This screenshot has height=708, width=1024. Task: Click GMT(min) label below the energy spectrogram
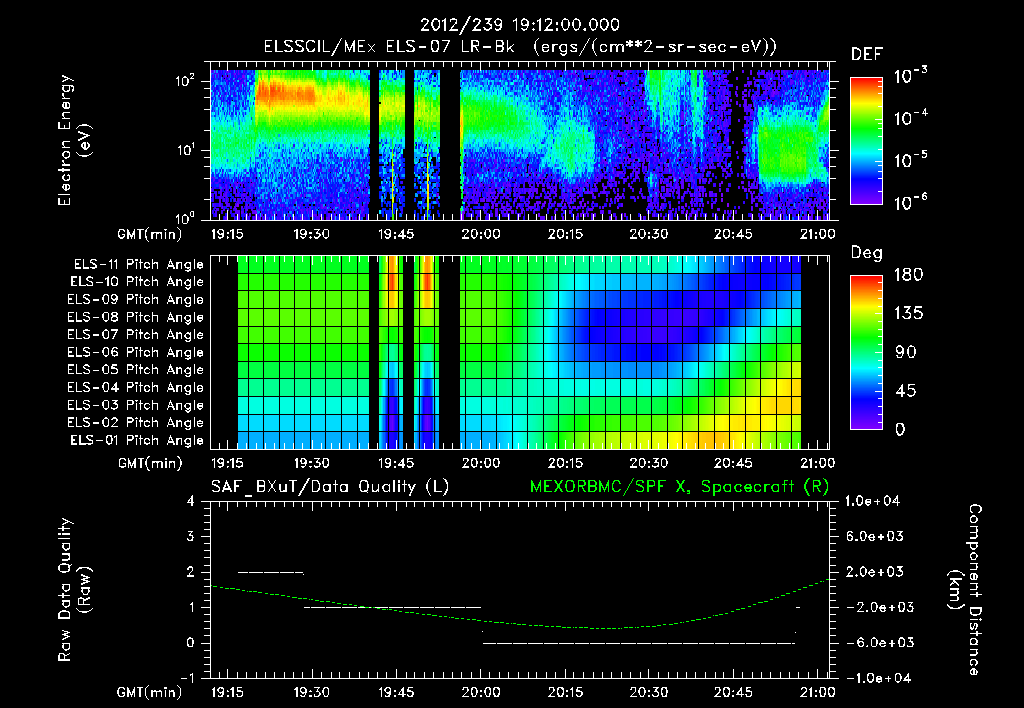[x=150, y=234]
